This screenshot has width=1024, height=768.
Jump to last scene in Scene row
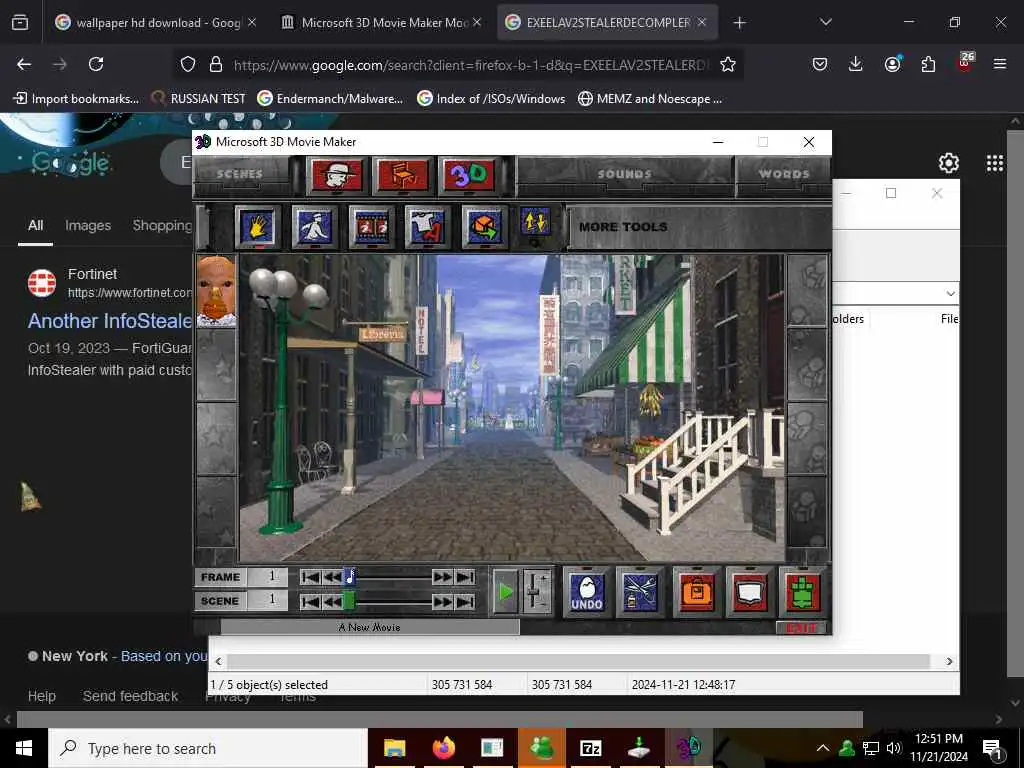pos(465,601)
